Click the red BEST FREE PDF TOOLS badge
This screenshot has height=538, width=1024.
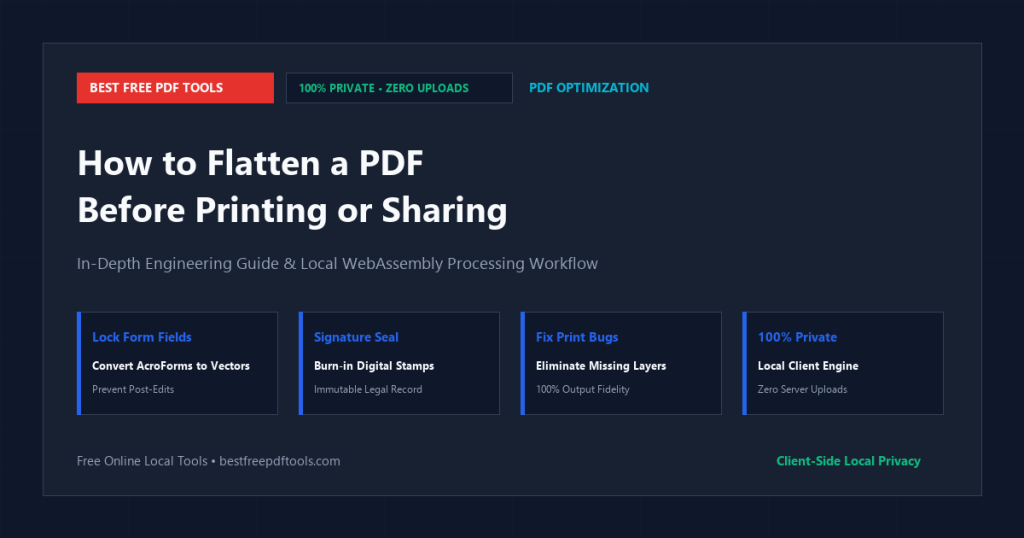pyautogui.click(x=175, y=87)
